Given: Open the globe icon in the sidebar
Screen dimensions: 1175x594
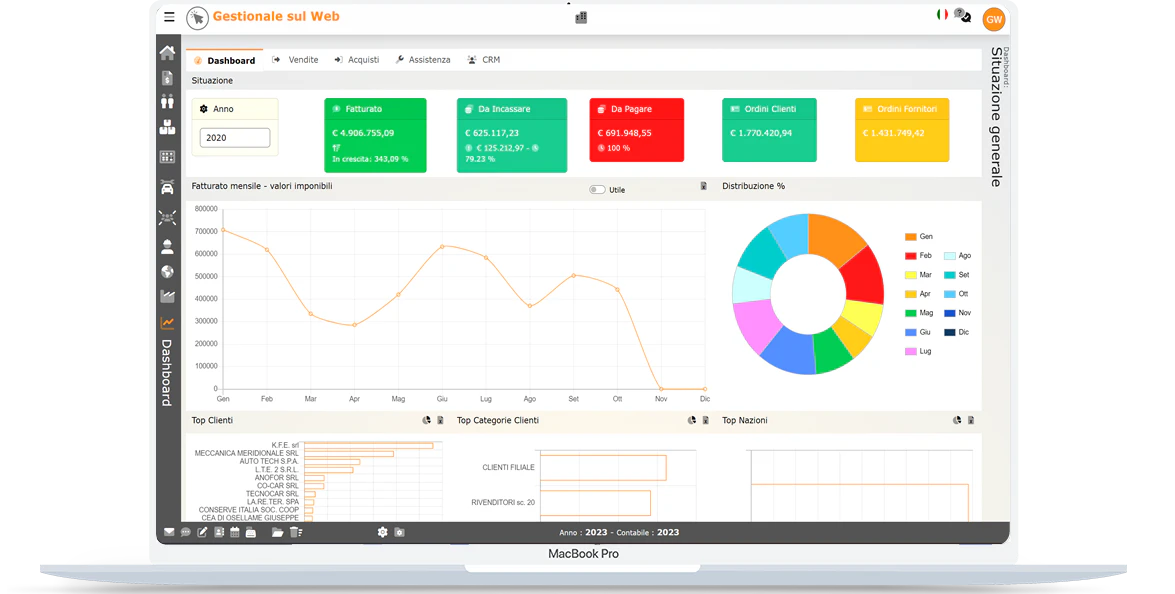Looking at the screenshot, I should click(167, 271).
